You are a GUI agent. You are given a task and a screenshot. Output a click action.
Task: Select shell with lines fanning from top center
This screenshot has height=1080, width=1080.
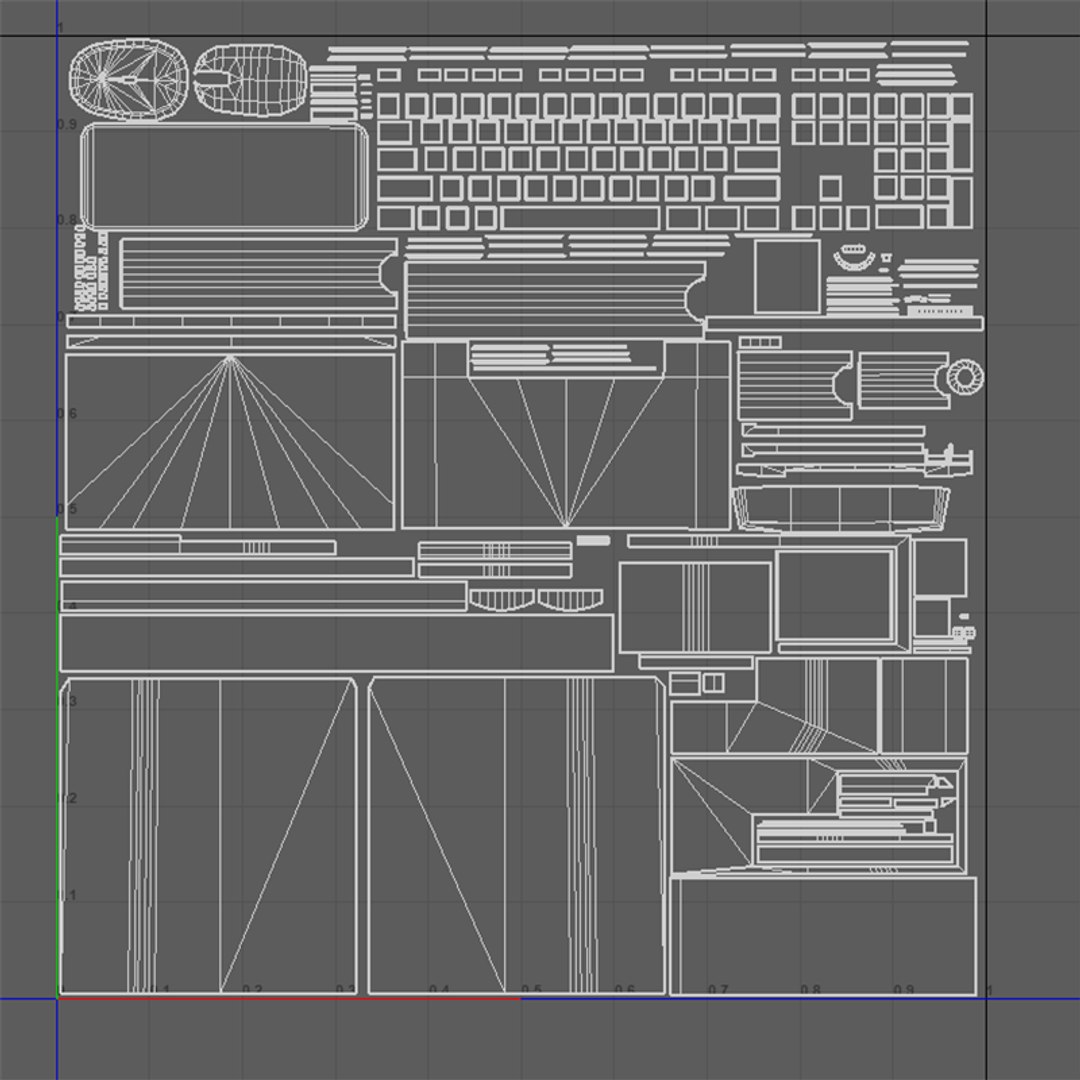point(230,442)
